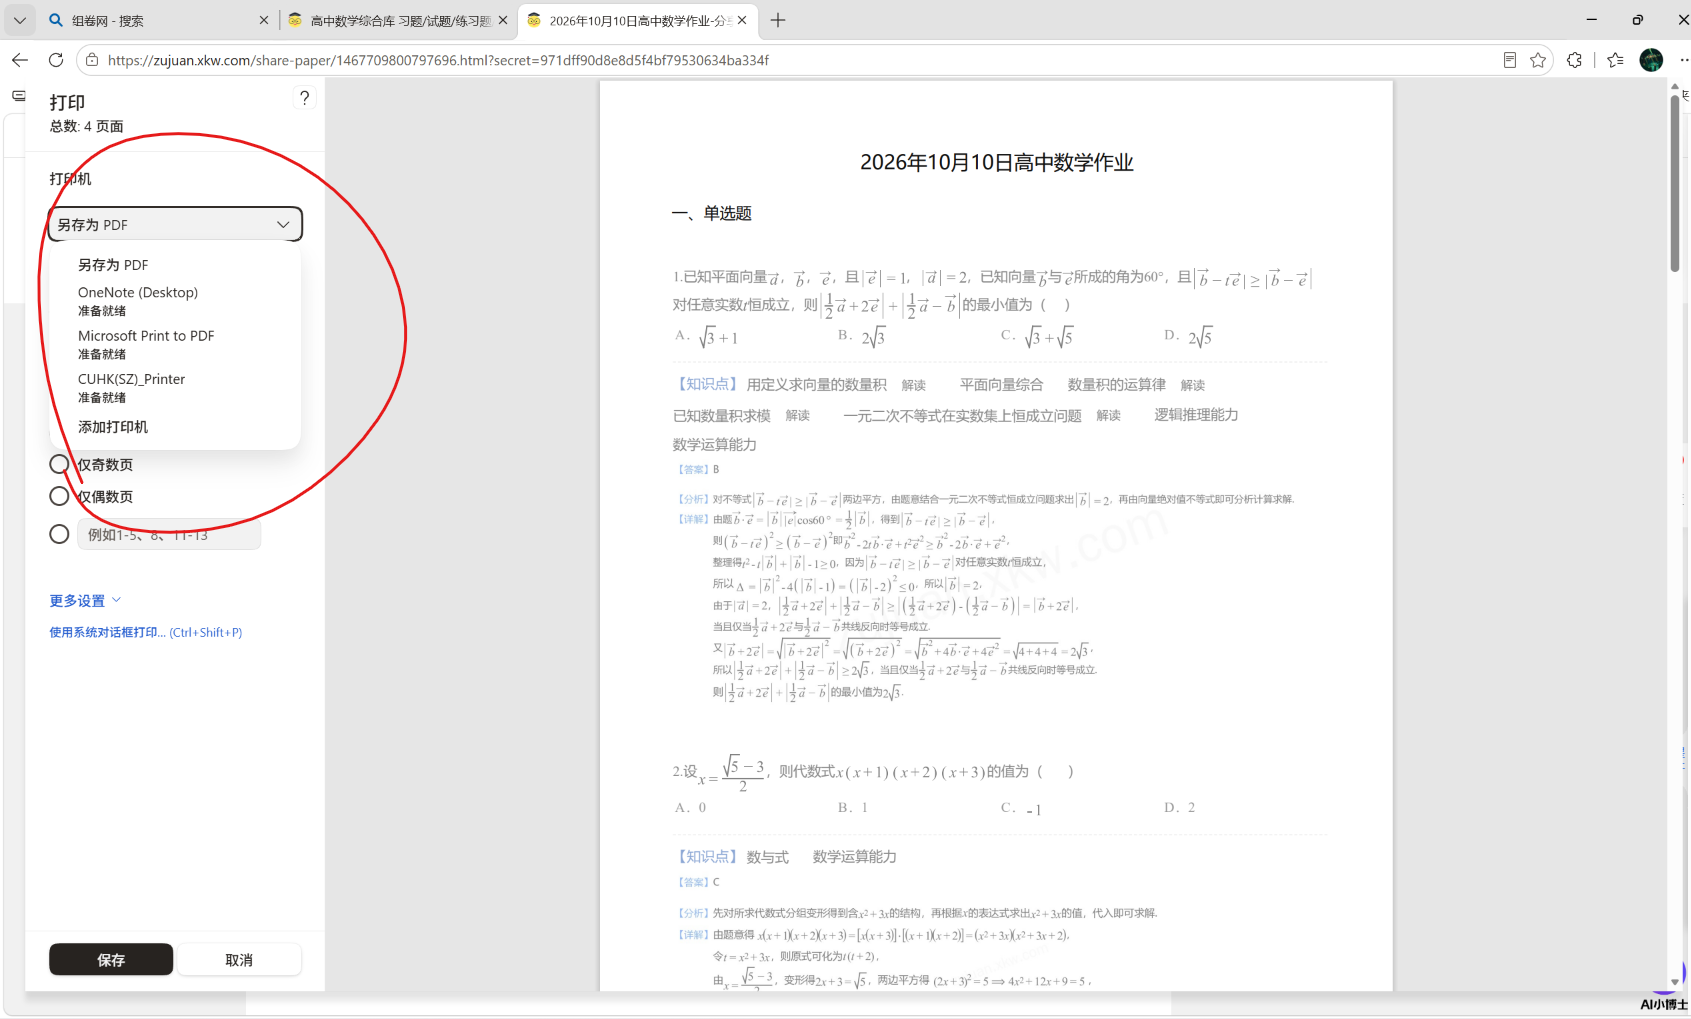Open the tab search chevron
1691x1019 pixels.
pyautogui.click(x=19, y=20)
